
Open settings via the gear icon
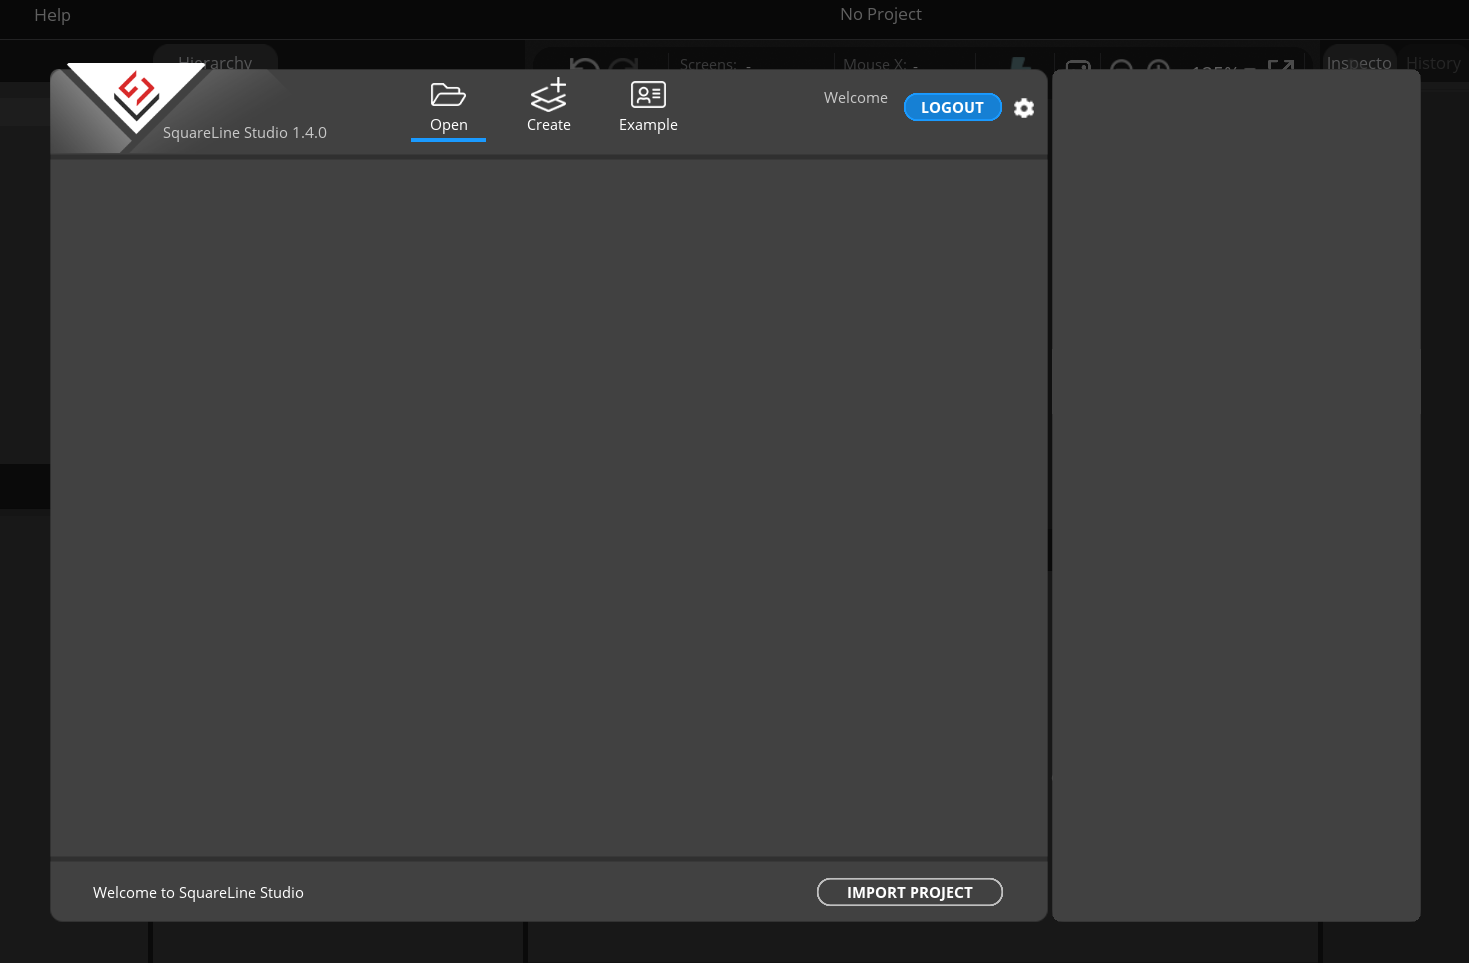[1023, 107]
